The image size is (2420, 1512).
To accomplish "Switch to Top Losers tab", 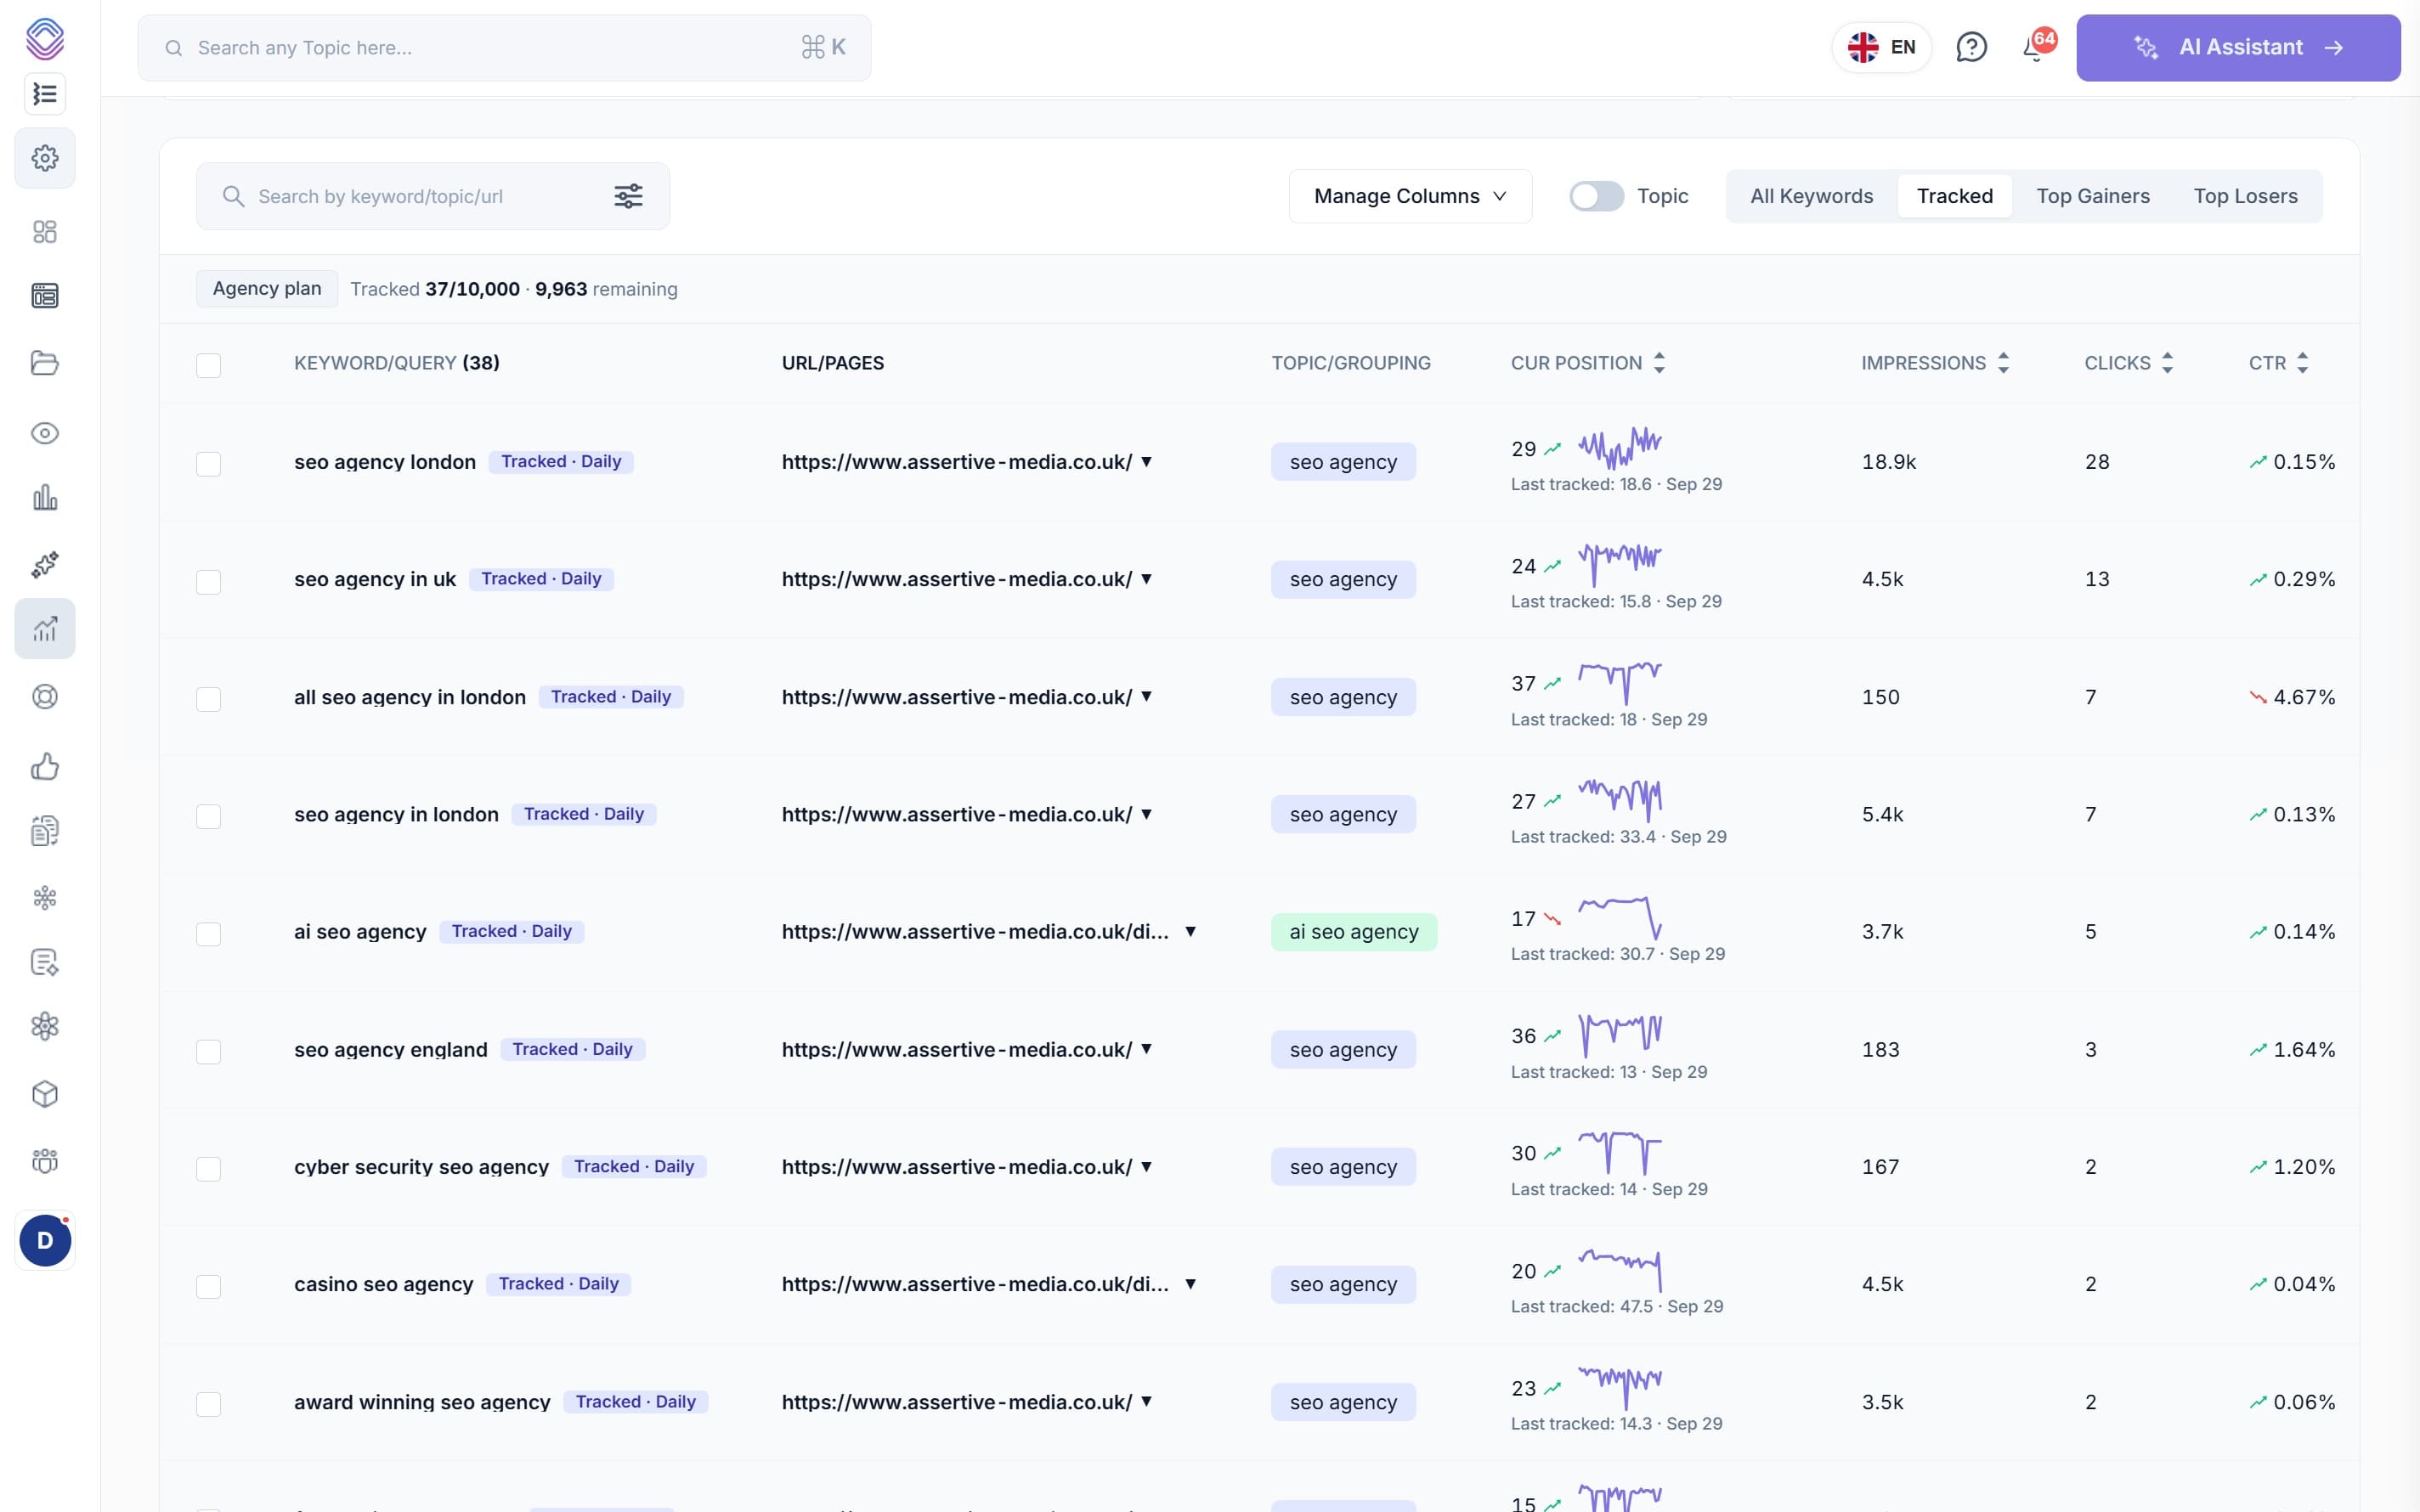I will click(2245, 196).
